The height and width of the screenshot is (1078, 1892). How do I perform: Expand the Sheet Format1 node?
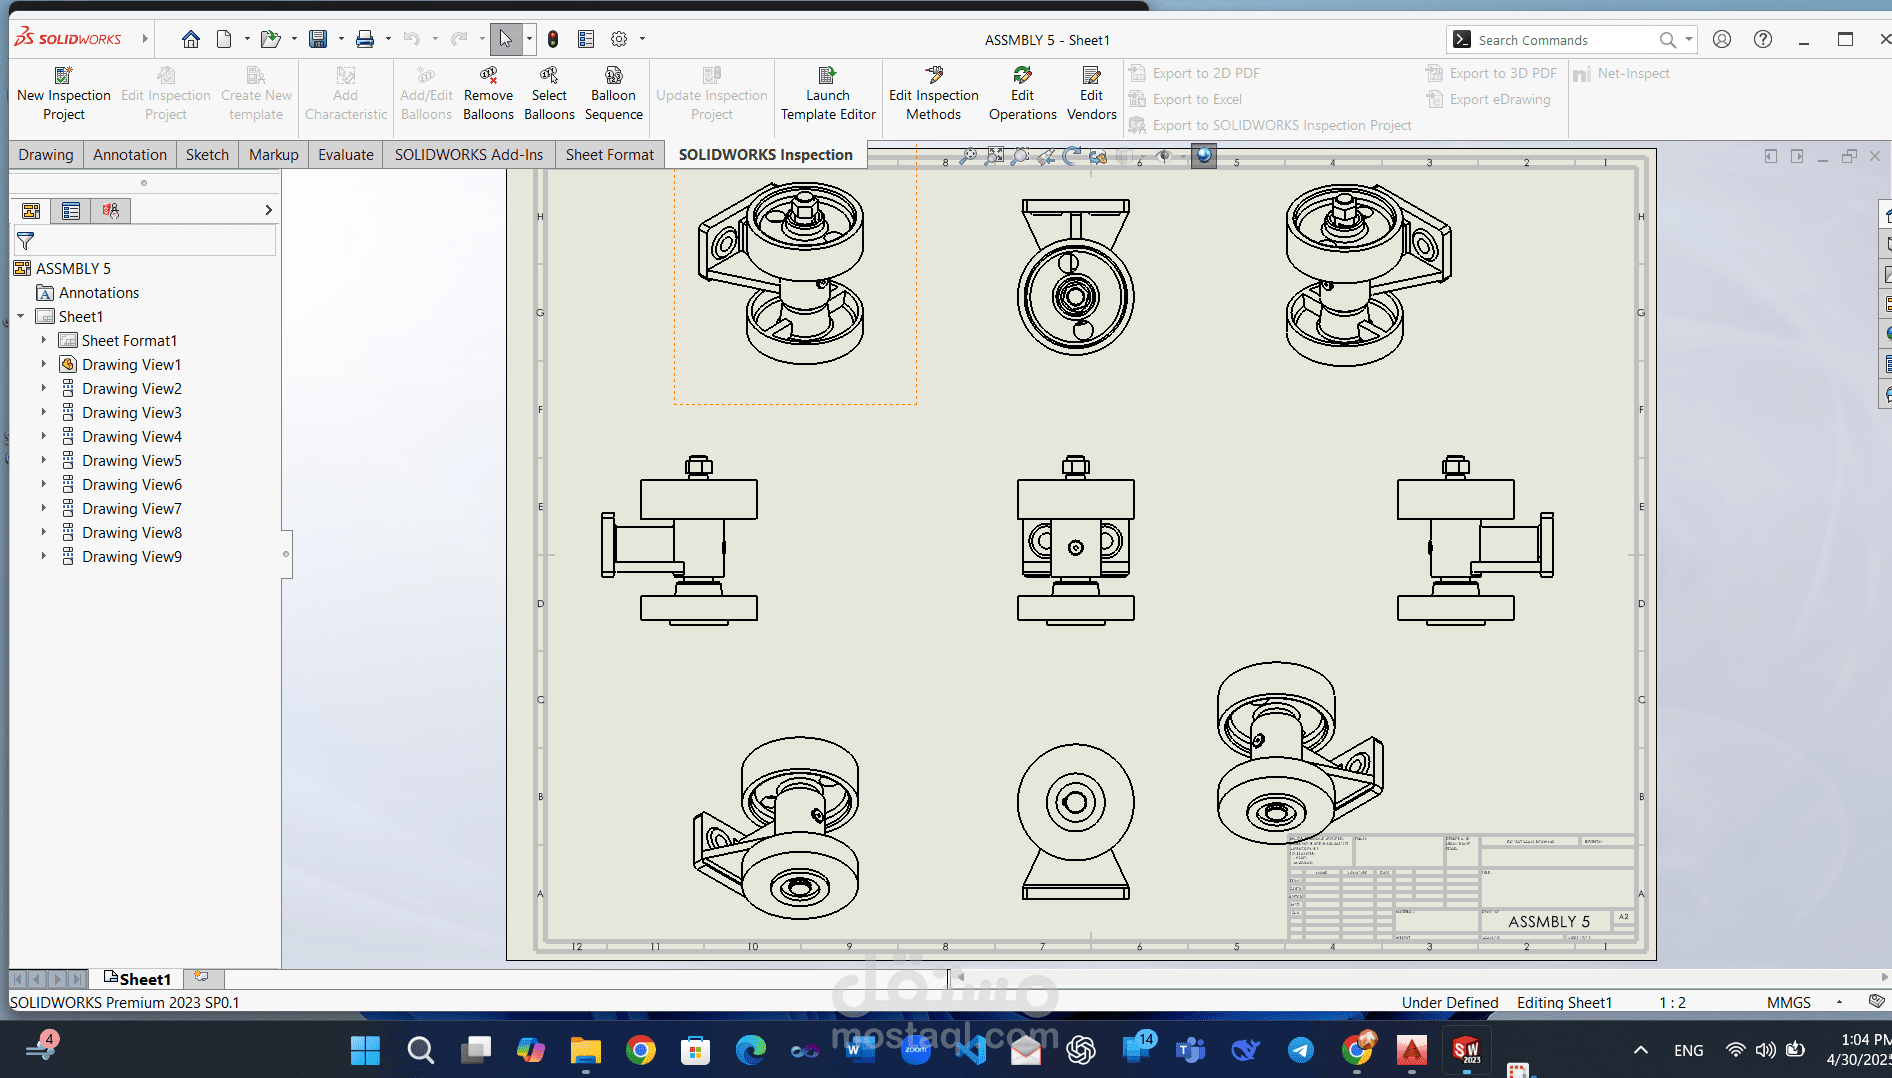tap(44, 341)
